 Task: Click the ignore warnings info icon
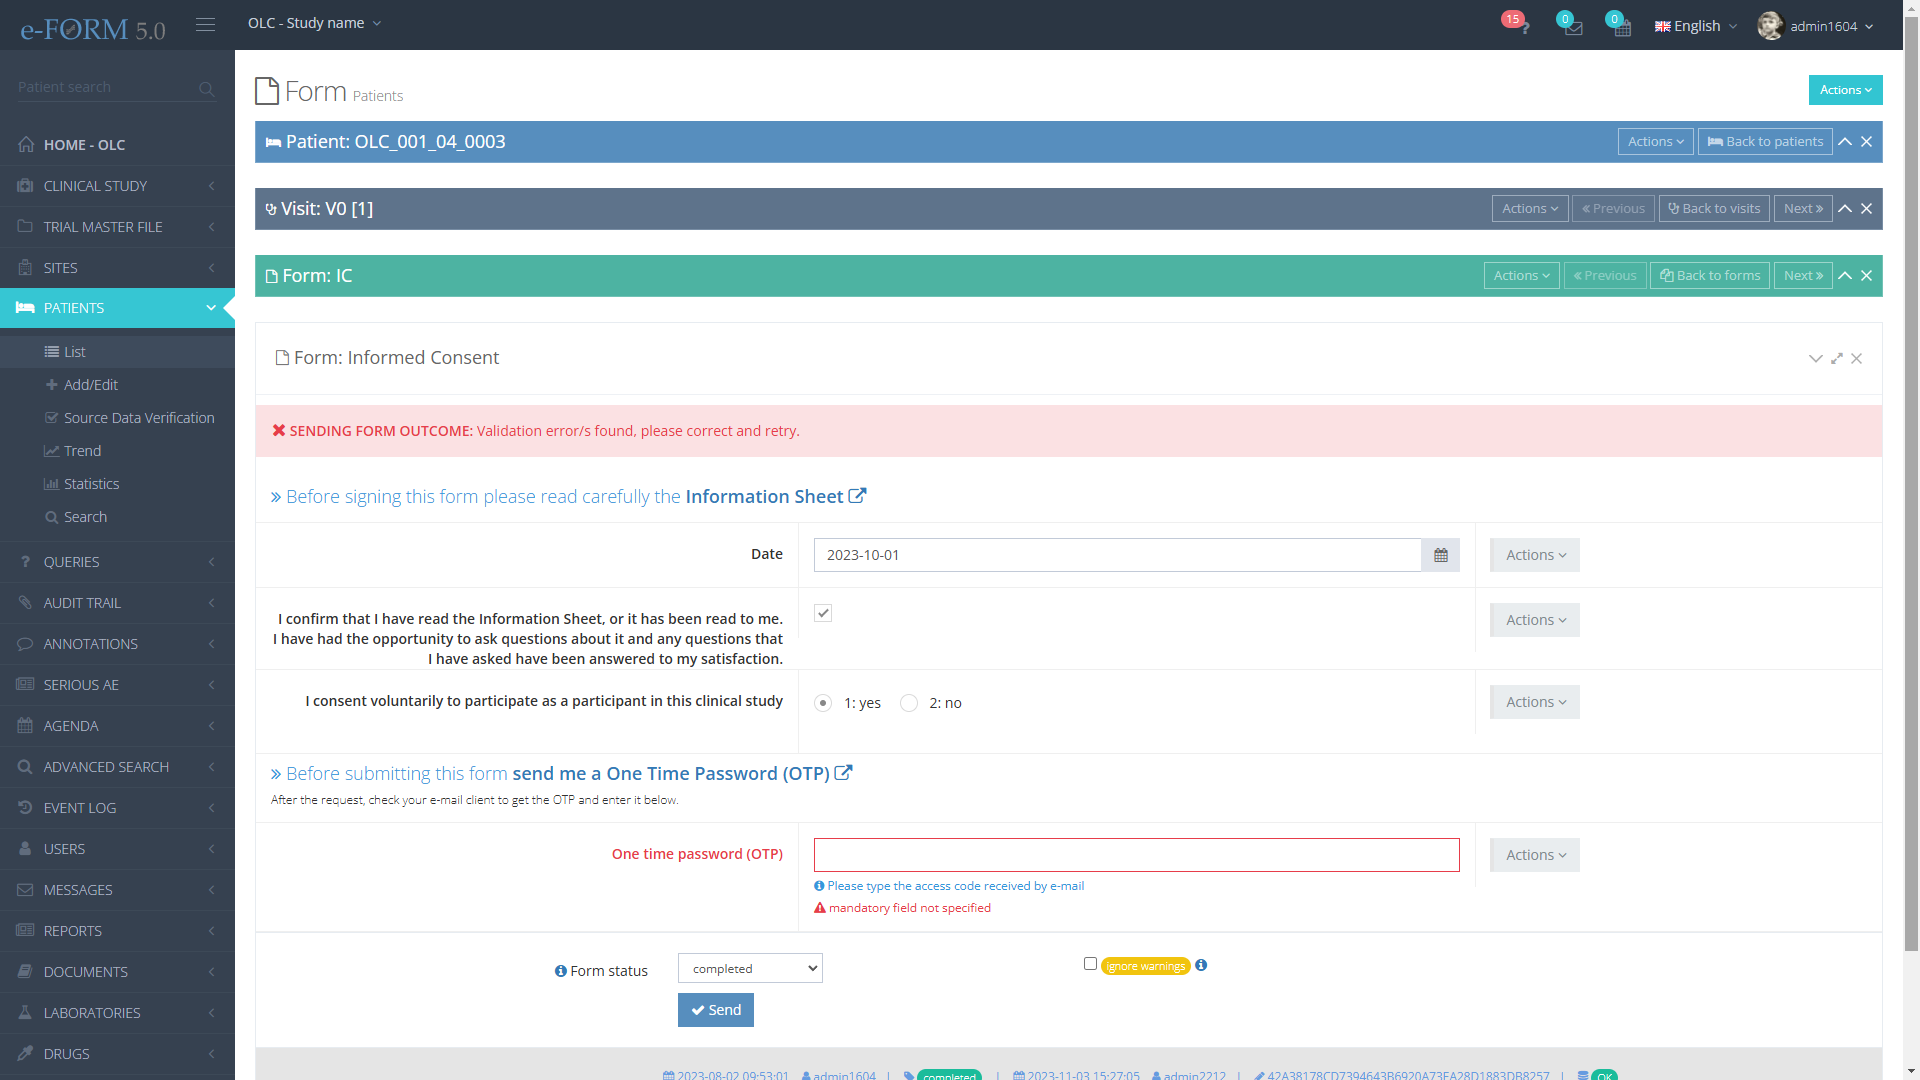tap(1201, 965)
